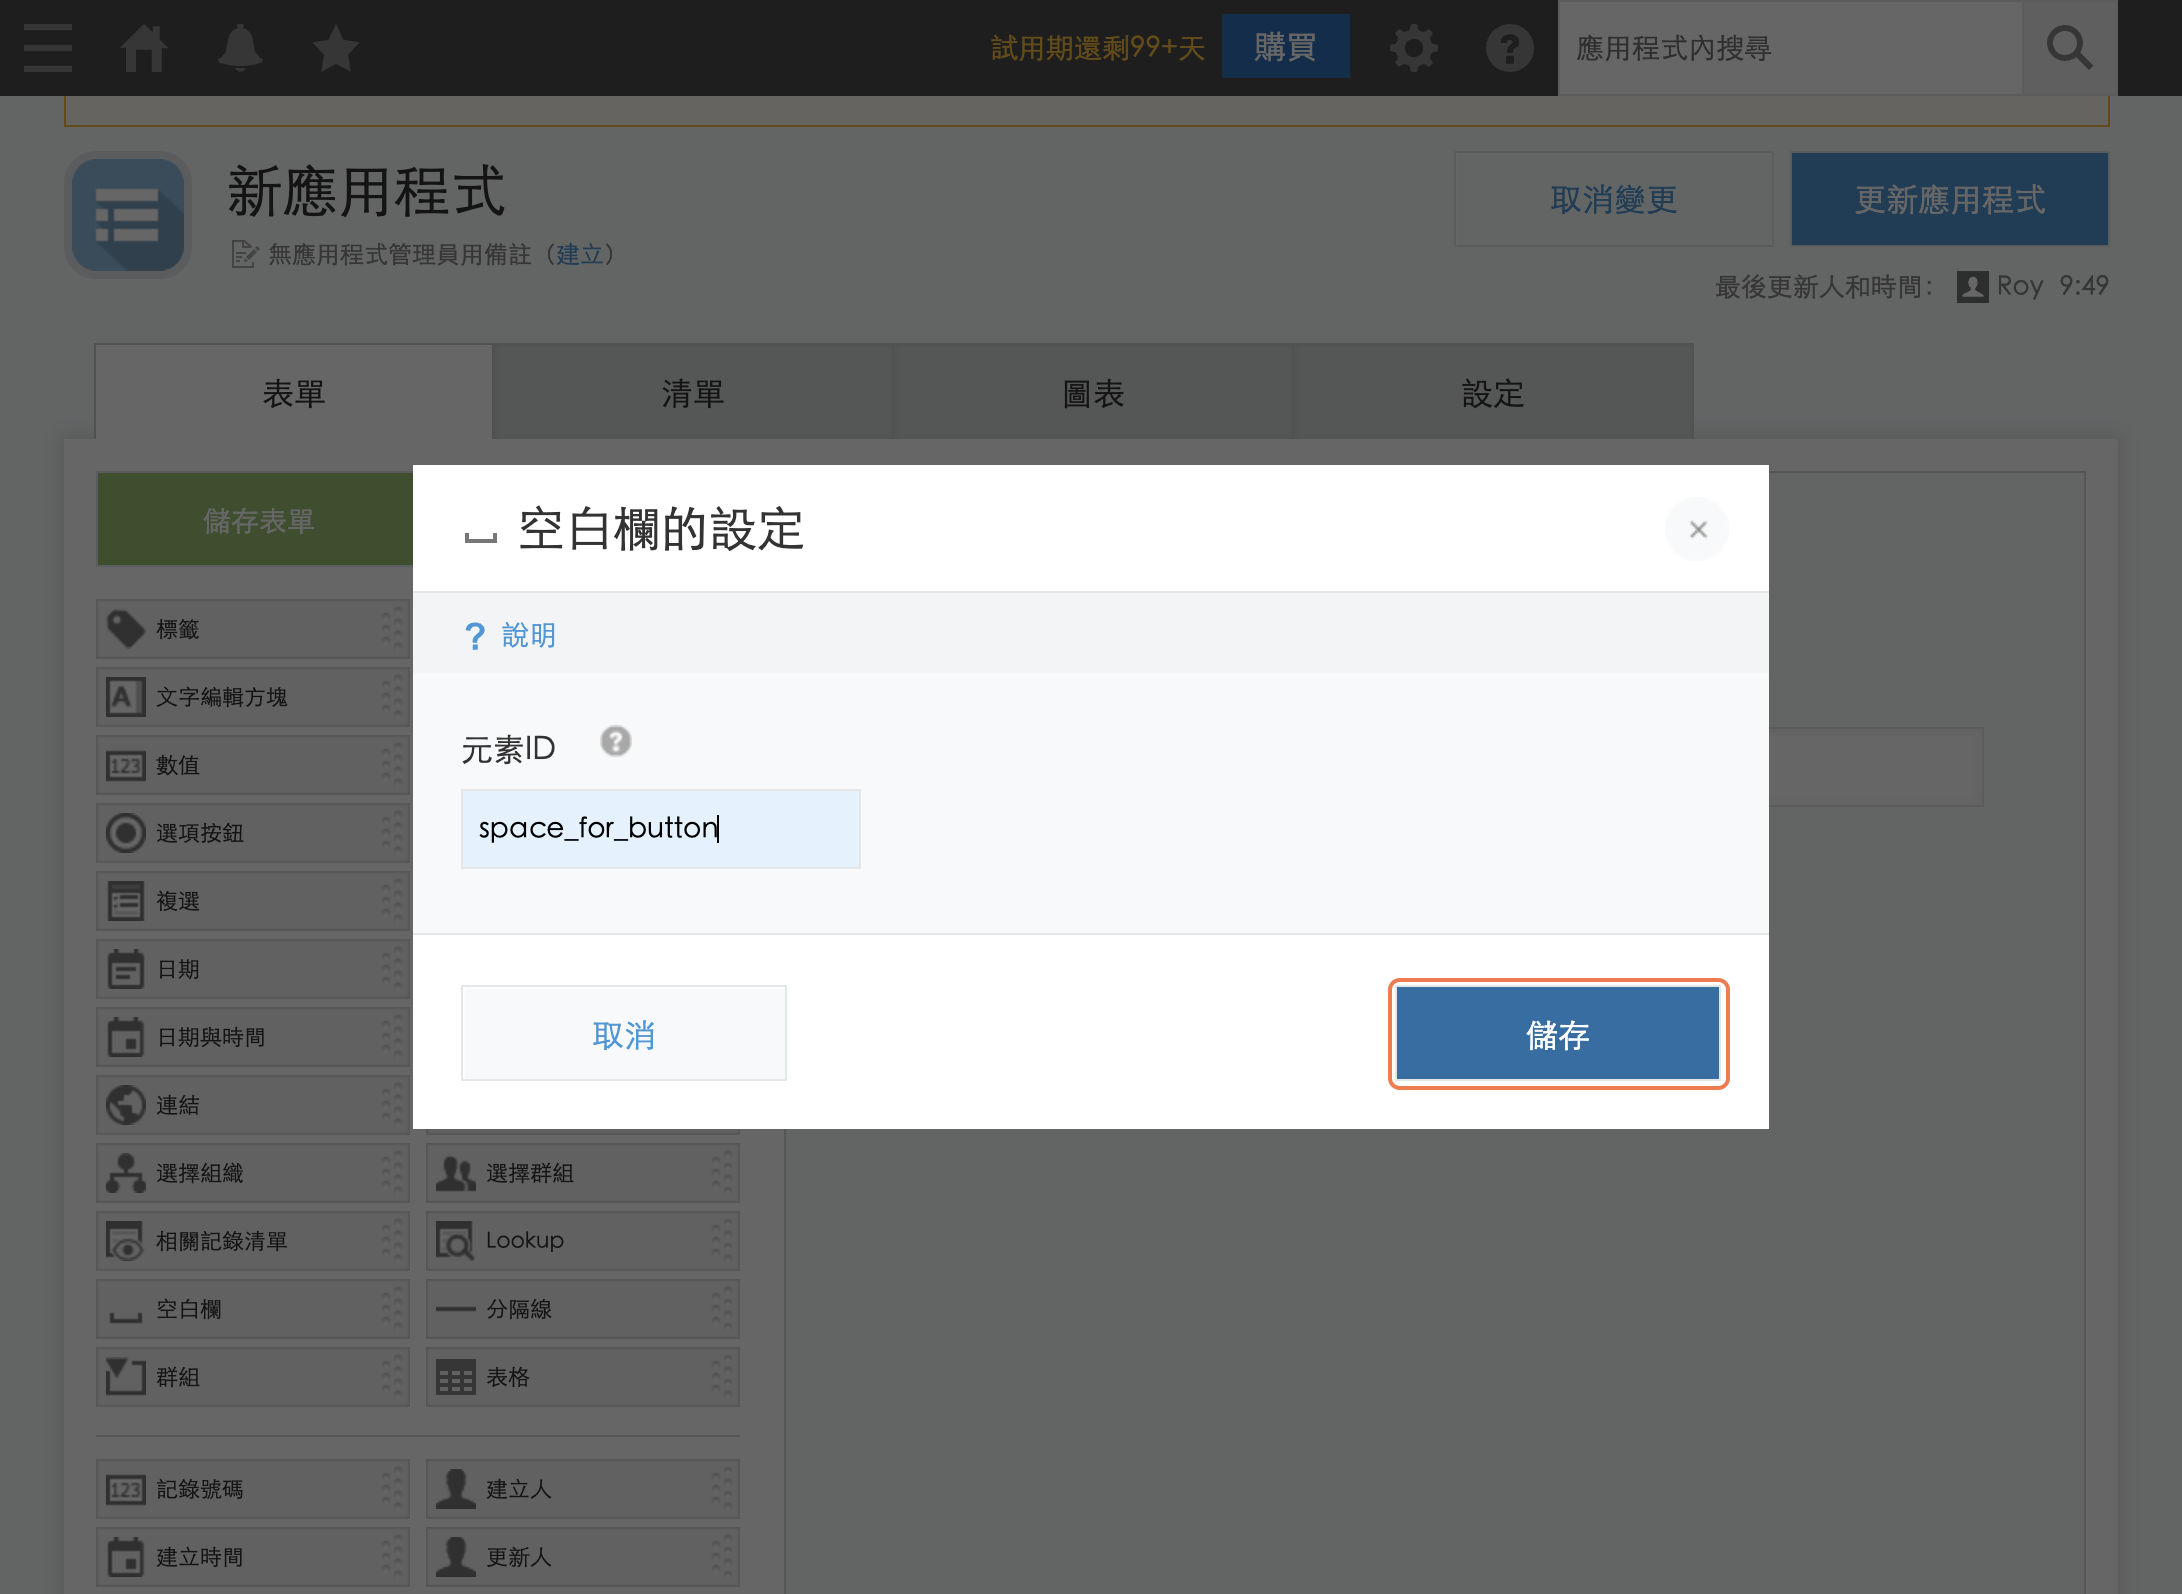Click 取消 cancel button in dialog
The height and width of the screenshot is (1594, 2182).
[x=623, y=1034]
